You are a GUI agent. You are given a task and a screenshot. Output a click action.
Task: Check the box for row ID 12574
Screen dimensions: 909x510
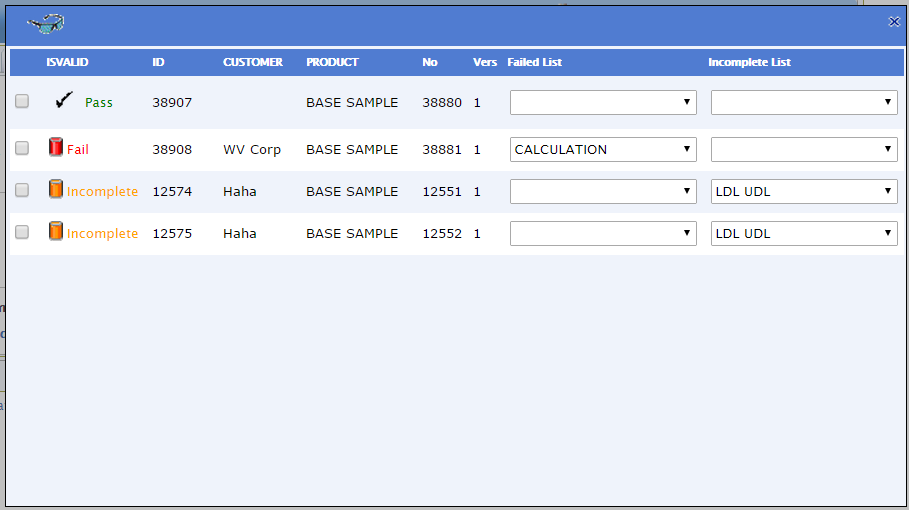pyautogui.click(x=22, y=190)
